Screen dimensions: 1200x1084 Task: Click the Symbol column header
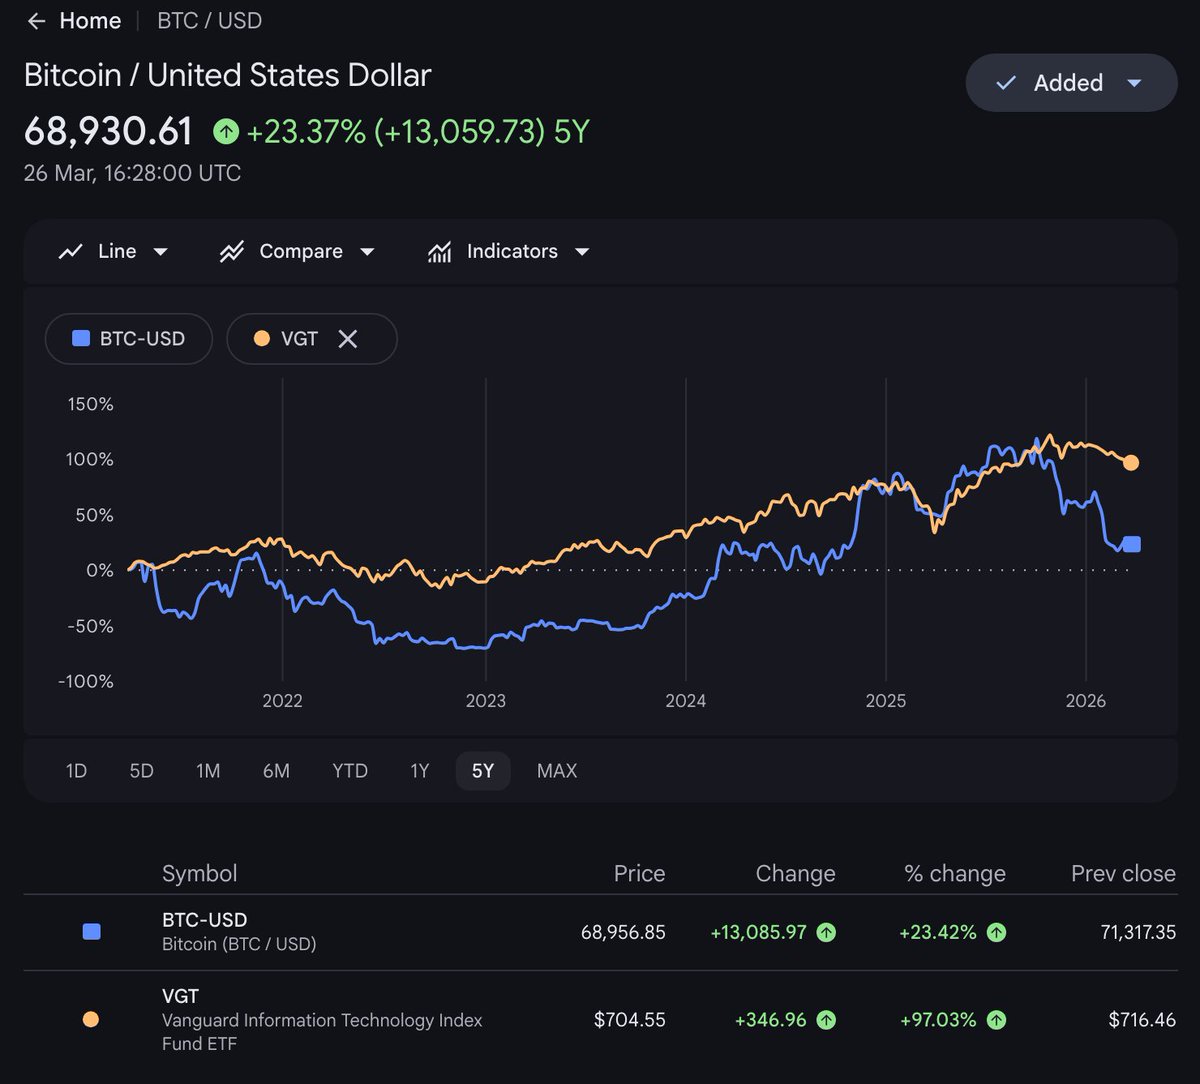point(200,873)
